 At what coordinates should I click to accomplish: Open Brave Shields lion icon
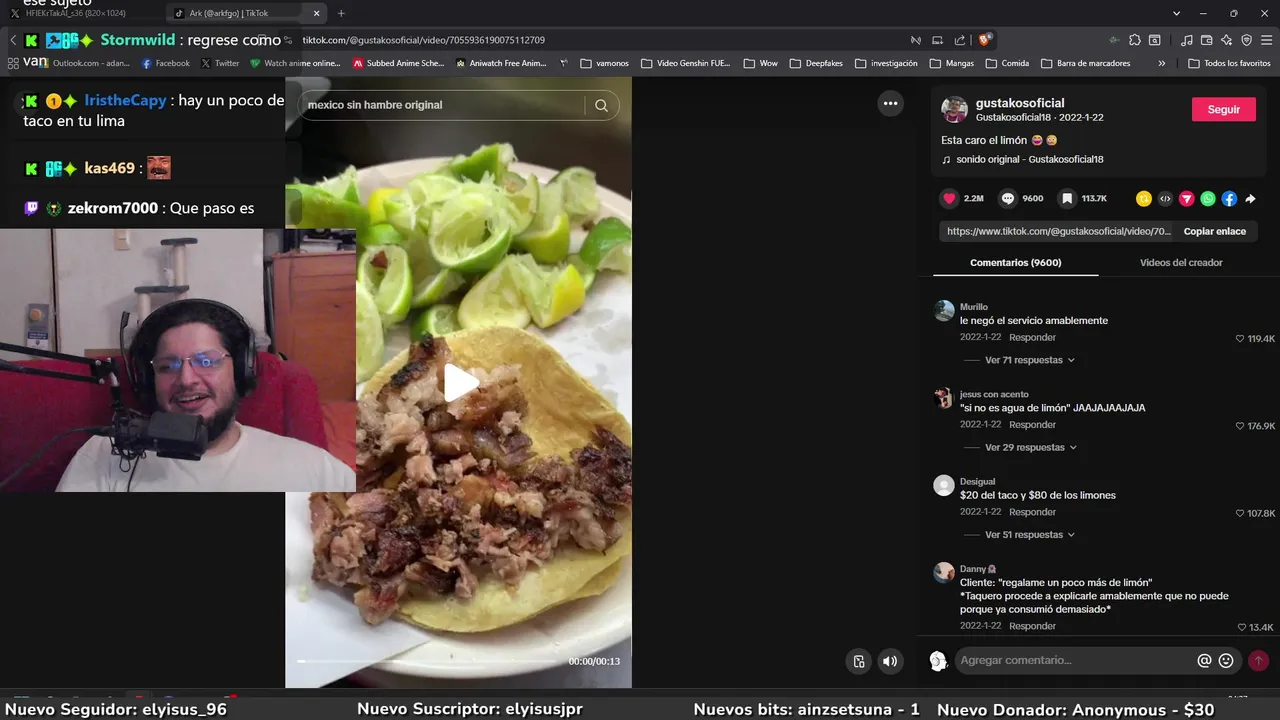click(985, 40)
